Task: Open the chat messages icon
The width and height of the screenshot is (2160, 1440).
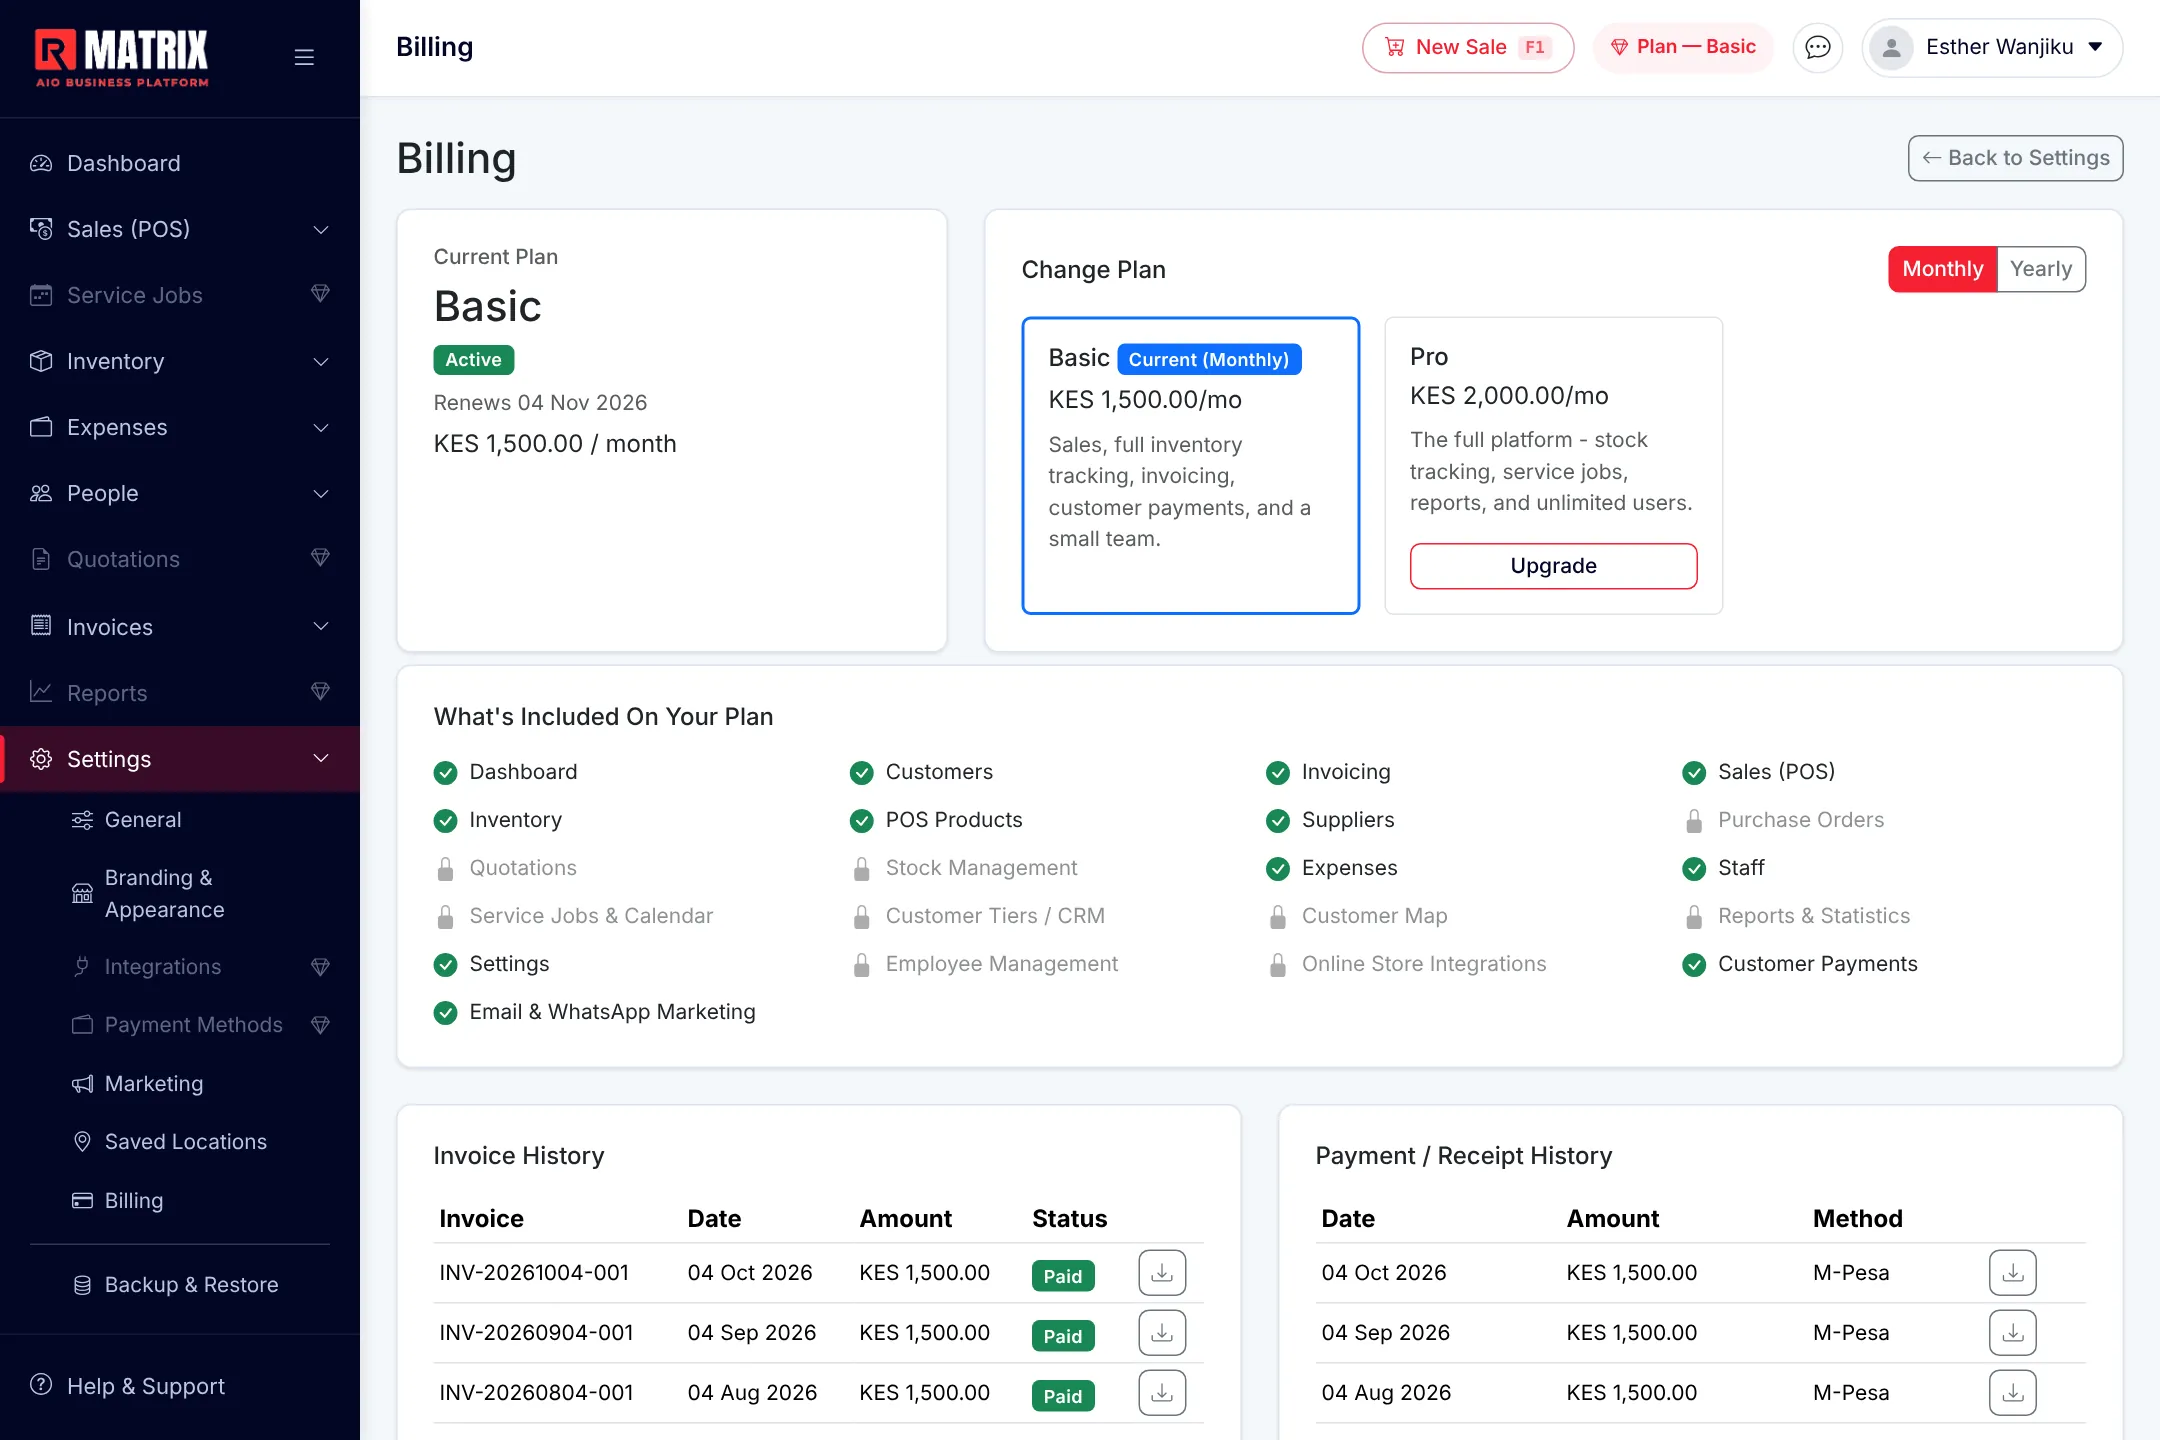Action: pyautogui.click(x=1817, y=47)
